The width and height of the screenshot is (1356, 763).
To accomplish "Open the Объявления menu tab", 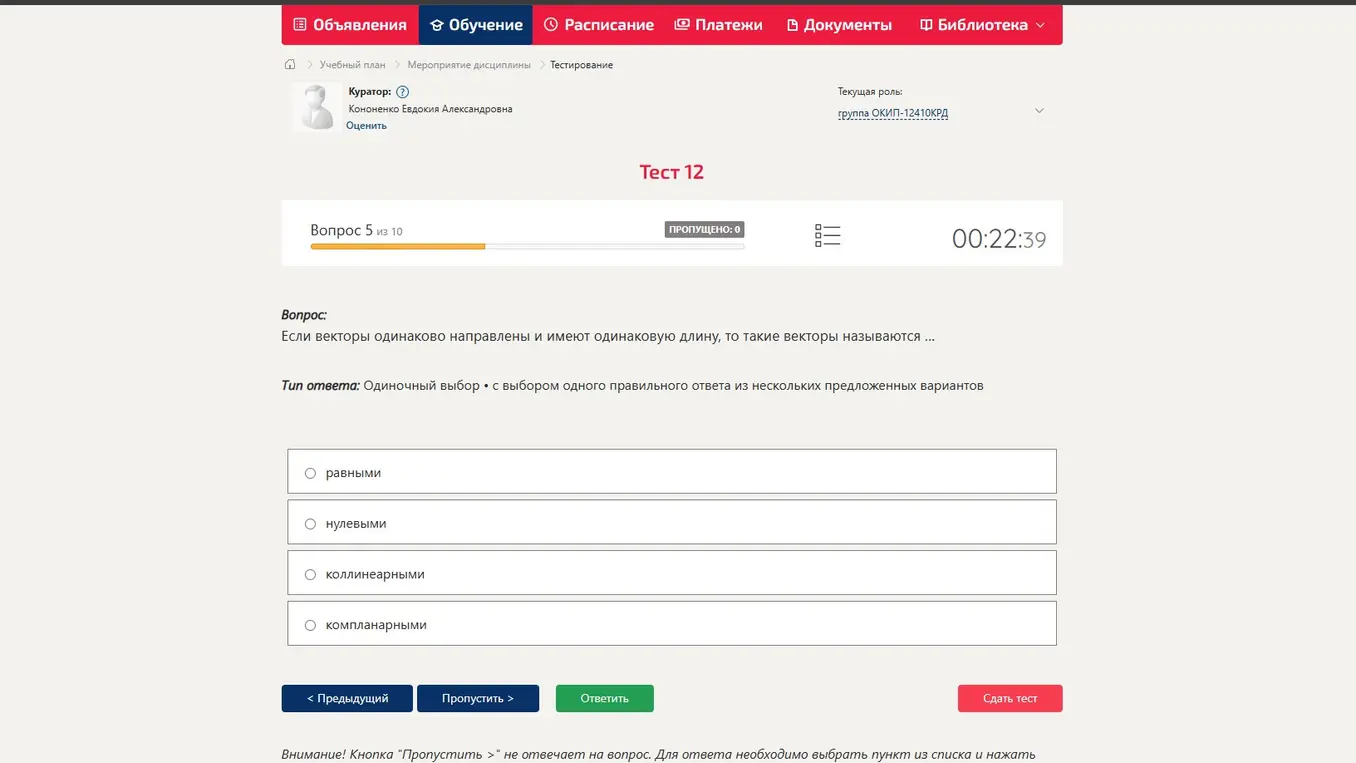I will click(x=350, y=25).
